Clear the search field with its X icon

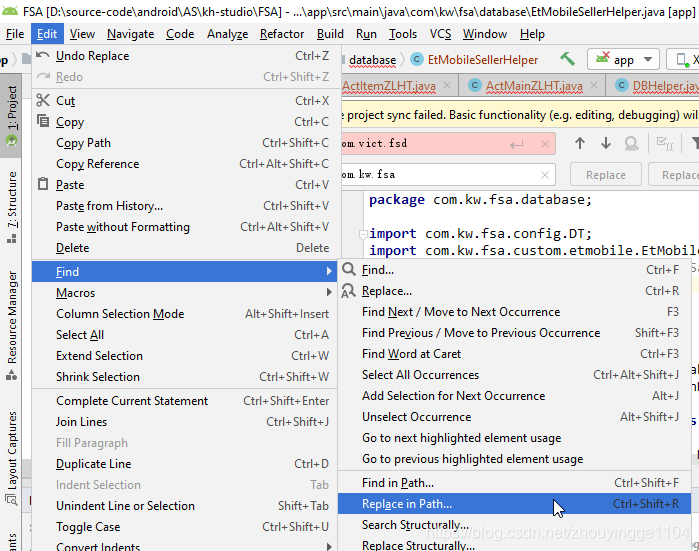pyautogui.click(x=545, y=144)
